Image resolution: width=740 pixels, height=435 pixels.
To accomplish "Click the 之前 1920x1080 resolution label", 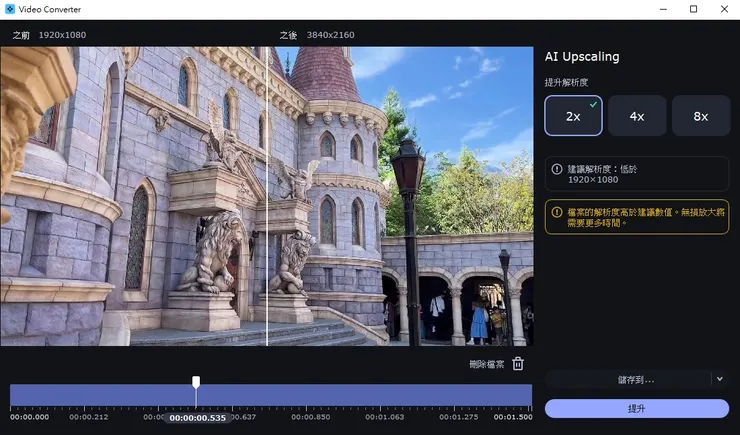I will pos(49,35).
